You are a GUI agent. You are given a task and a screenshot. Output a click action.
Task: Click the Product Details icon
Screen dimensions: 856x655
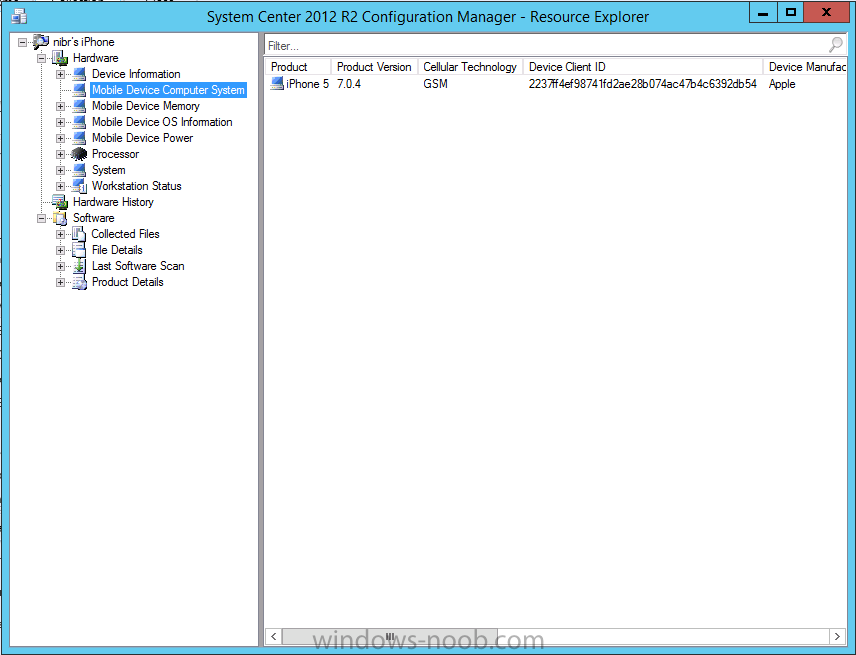coord(79,282)
